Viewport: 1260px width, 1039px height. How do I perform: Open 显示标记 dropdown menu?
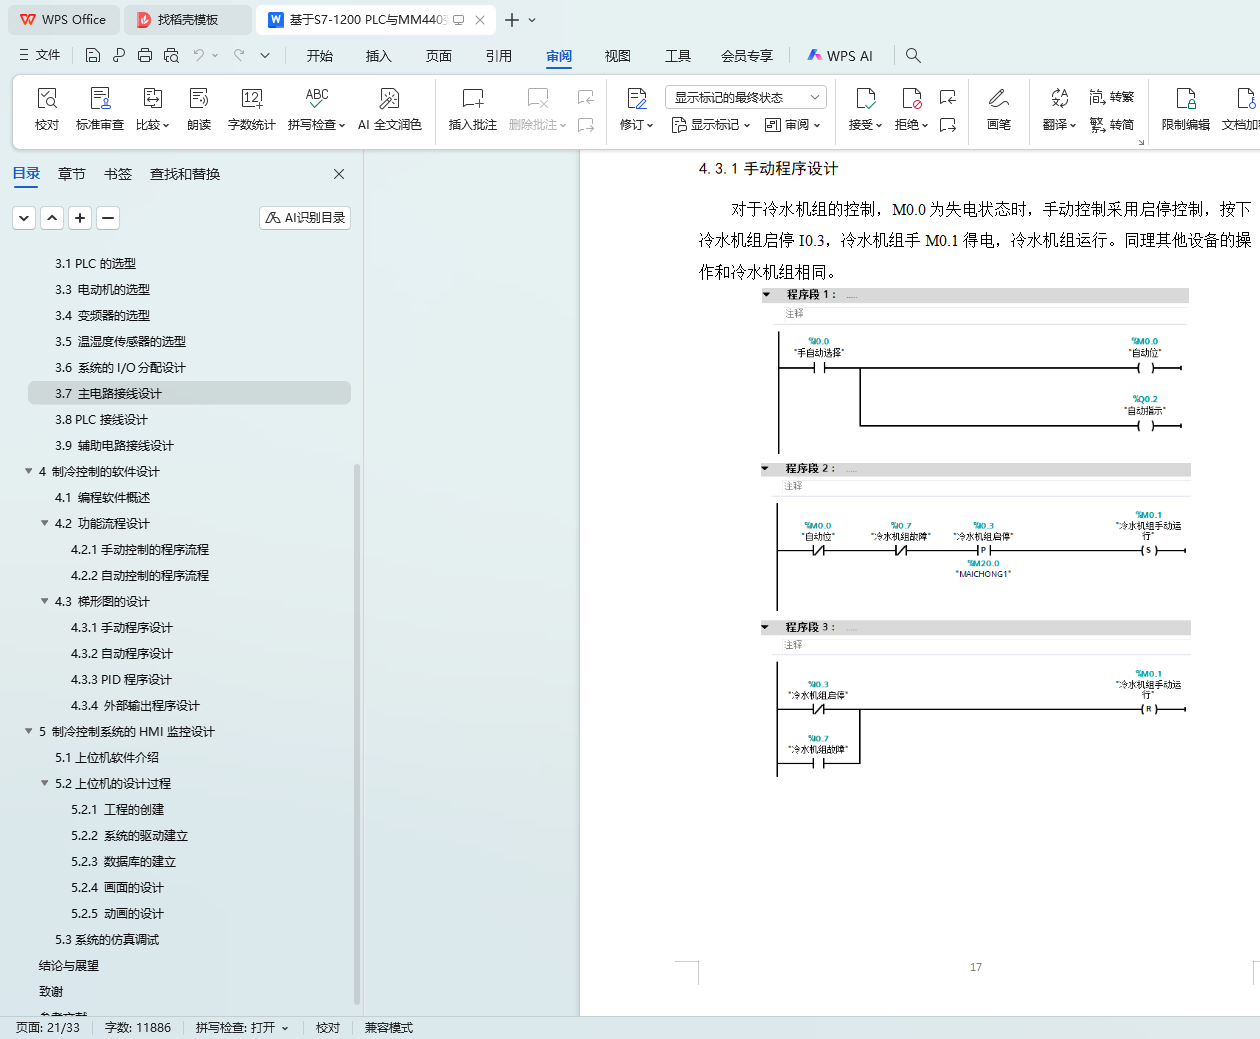(711, 125)
